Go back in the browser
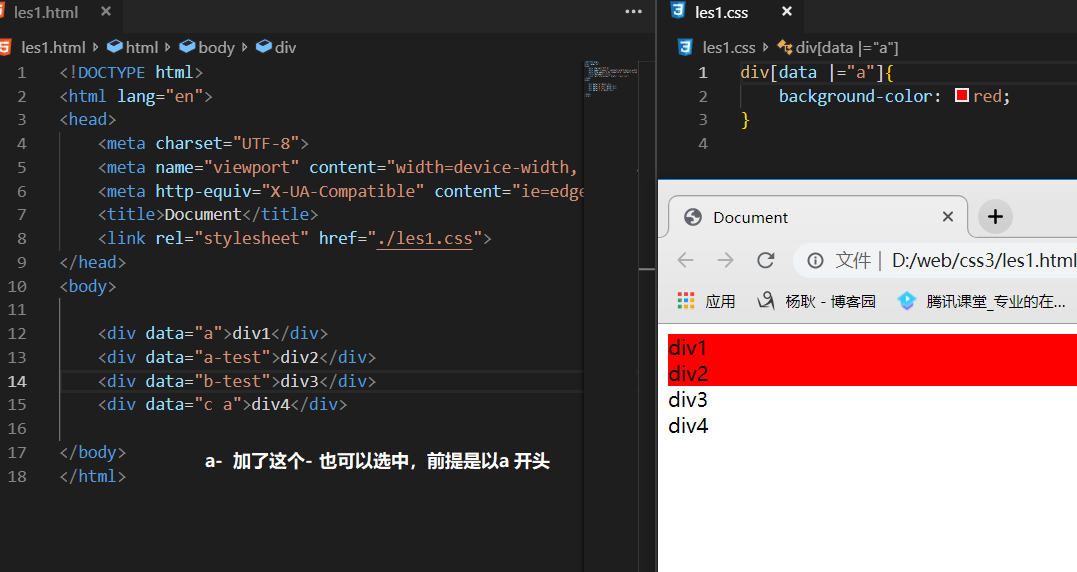Image resolution: width=1077 pixels, height=572 pixels. tap(685, 260)
